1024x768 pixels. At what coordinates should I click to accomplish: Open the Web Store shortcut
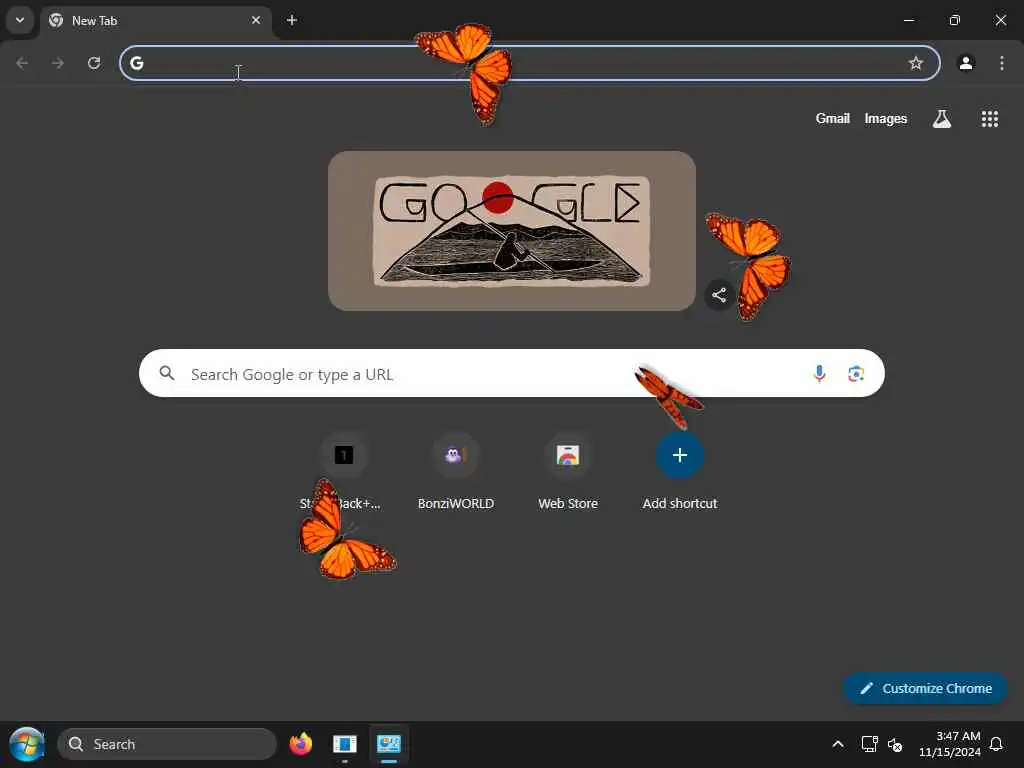click(x=568, y=472)
